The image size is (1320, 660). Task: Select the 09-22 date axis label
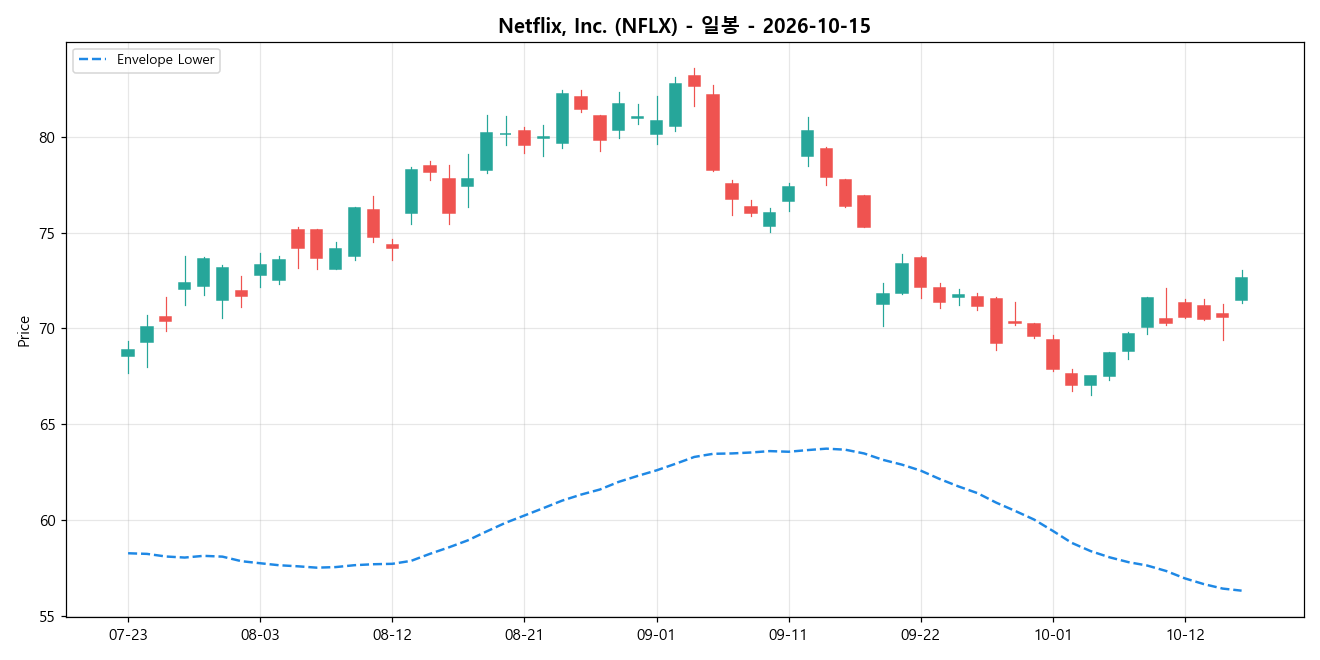(920, 634)
